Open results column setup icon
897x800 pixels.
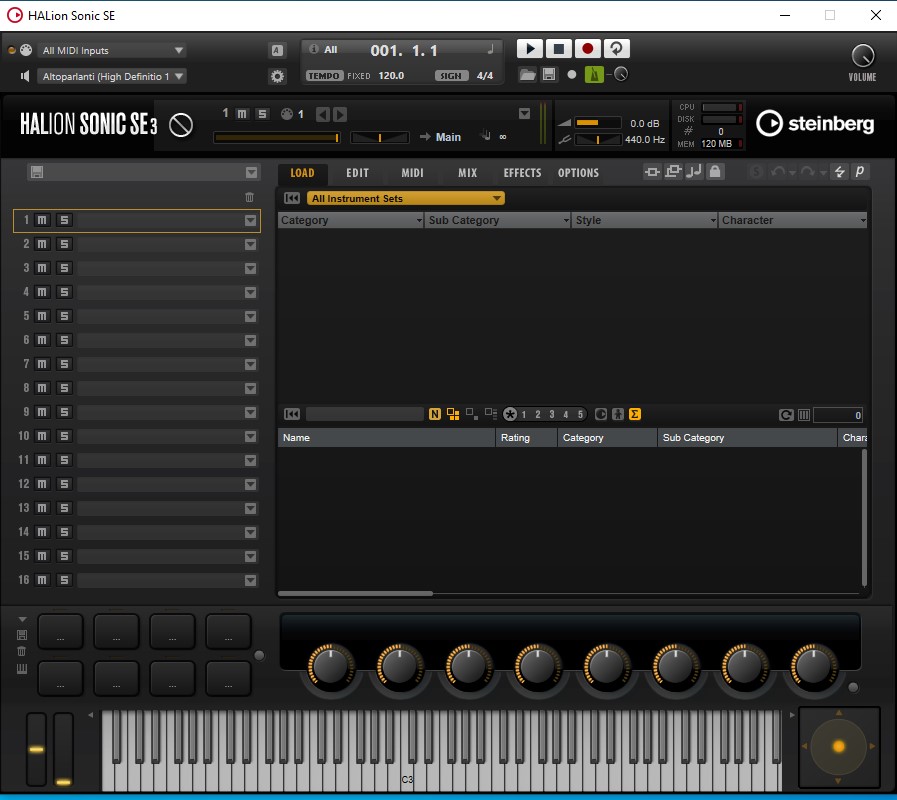pos(804,415)
